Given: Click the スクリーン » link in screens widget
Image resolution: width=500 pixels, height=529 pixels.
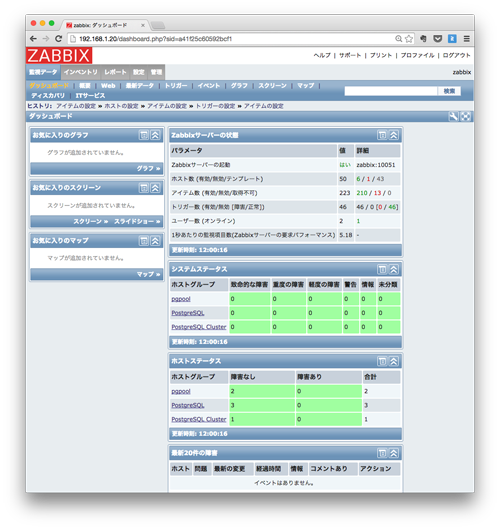Looking at the screenshot, I should pyautogui.click(x=91, y=221).
